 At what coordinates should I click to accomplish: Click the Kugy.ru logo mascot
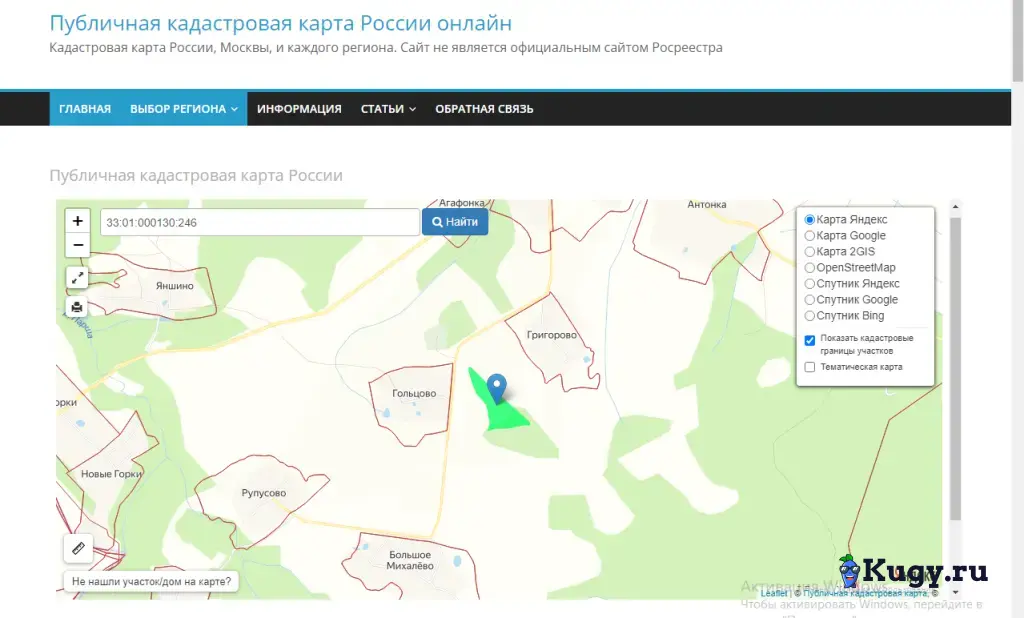pyautogui.click(x=850, y=572)
